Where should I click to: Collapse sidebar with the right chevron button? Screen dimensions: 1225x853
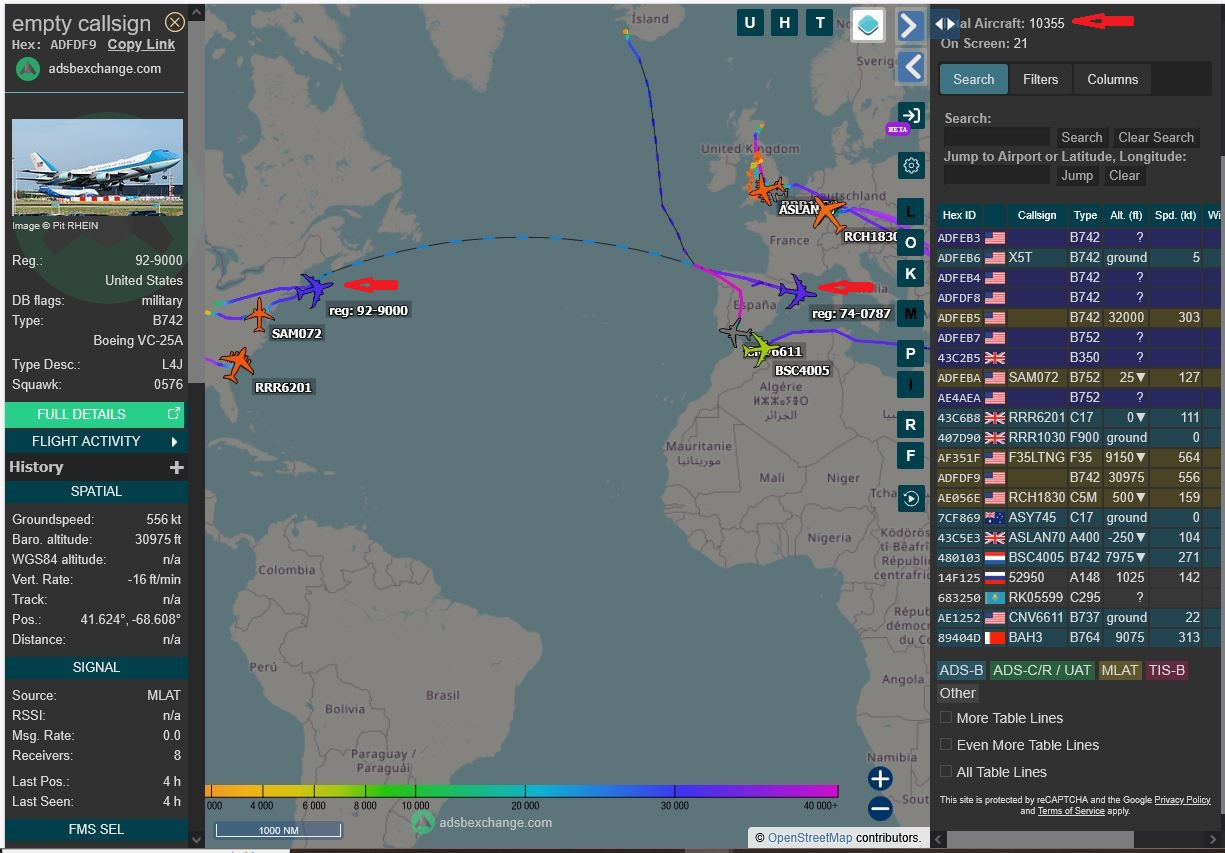(909, 25)
